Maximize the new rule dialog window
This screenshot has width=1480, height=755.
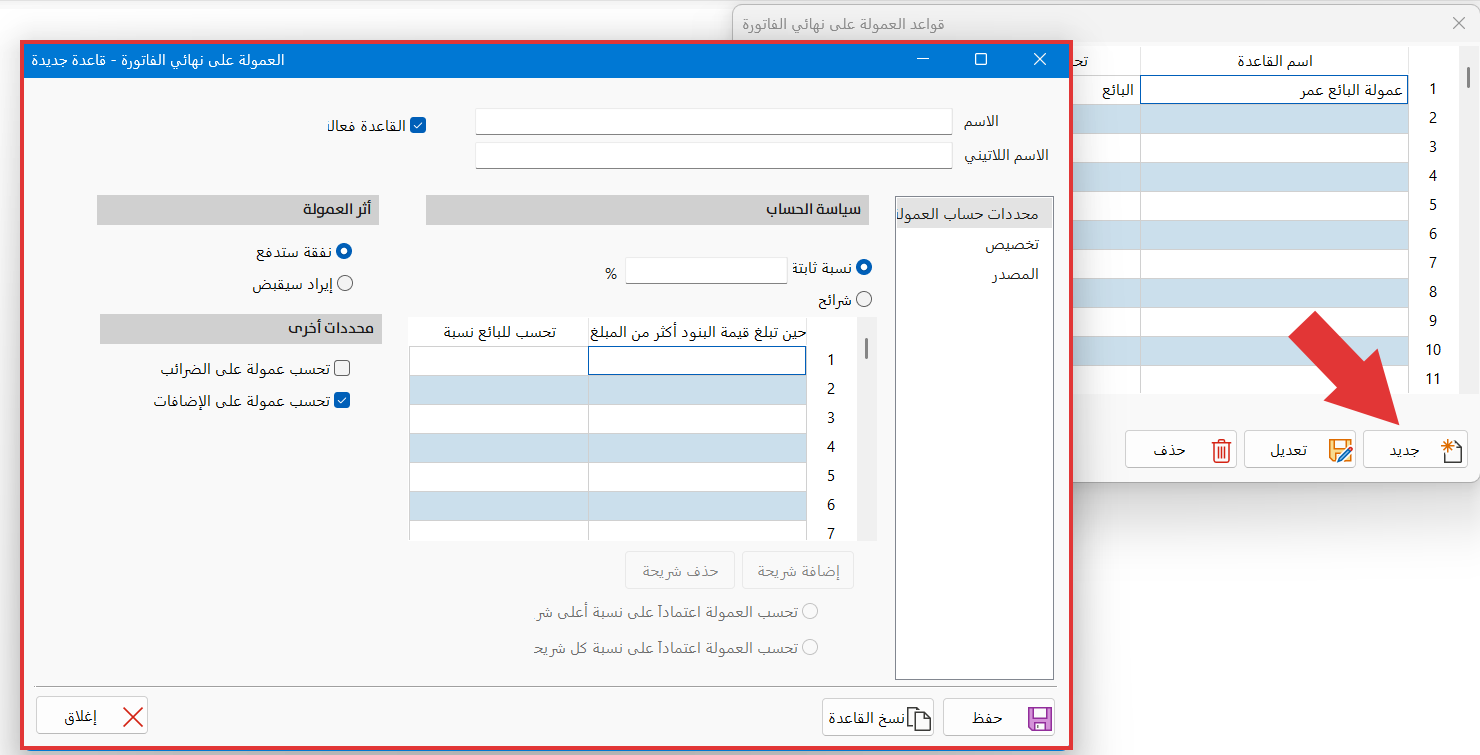click(x=981, y=60)
